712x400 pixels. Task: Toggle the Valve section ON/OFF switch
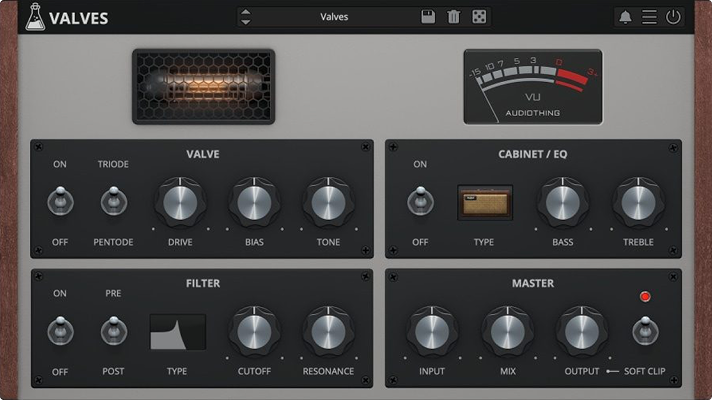point(60,201)
